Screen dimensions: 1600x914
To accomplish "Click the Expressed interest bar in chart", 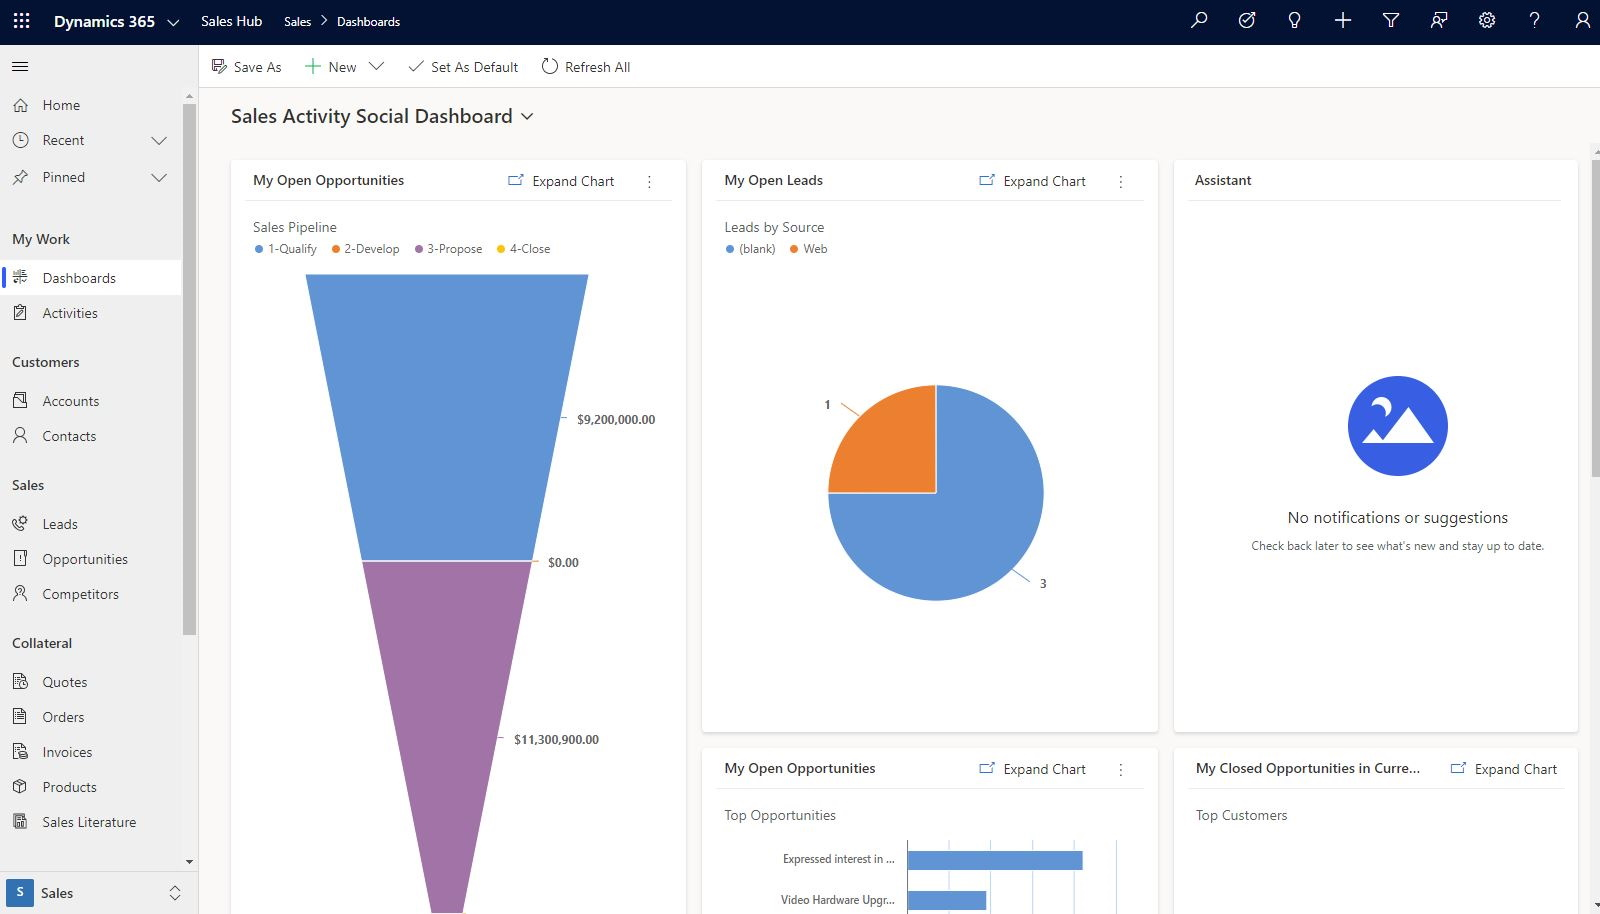I will click(995, 860).
